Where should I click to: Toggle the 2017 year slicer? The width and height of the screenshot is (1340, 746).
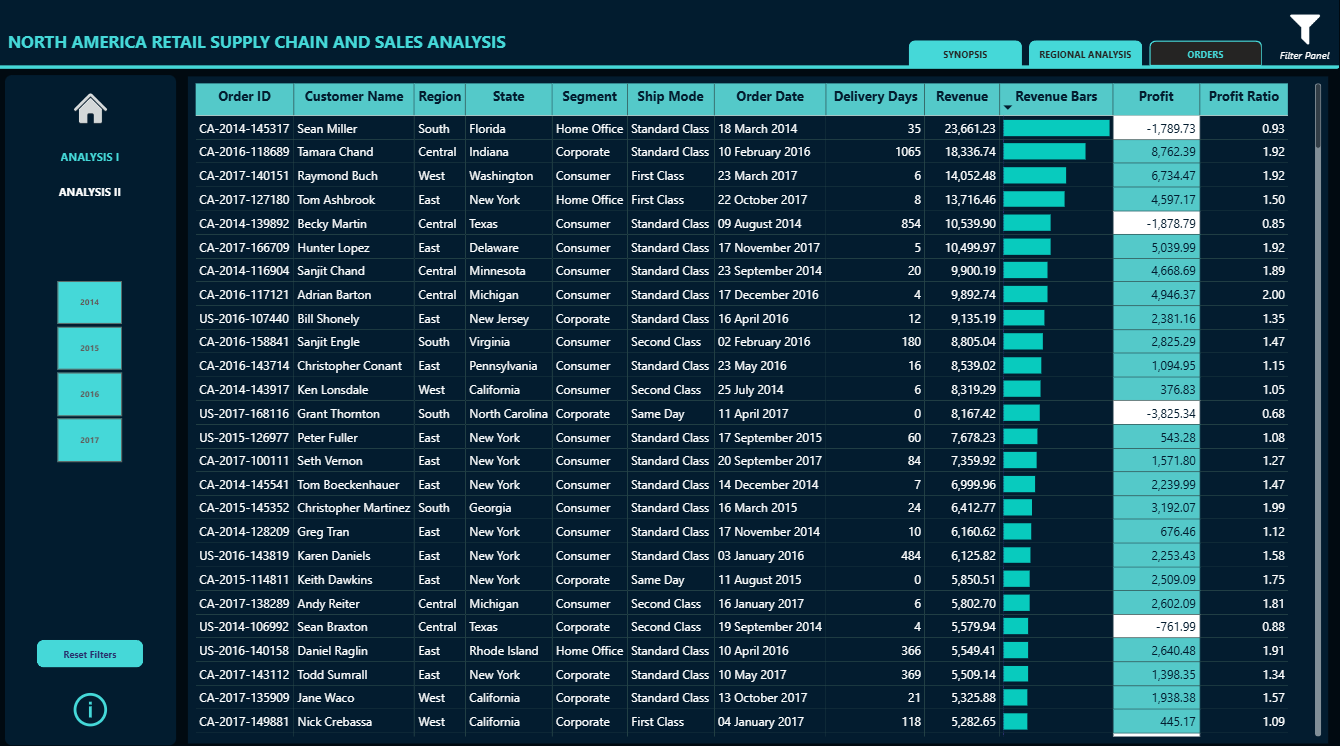pos(89,440)
